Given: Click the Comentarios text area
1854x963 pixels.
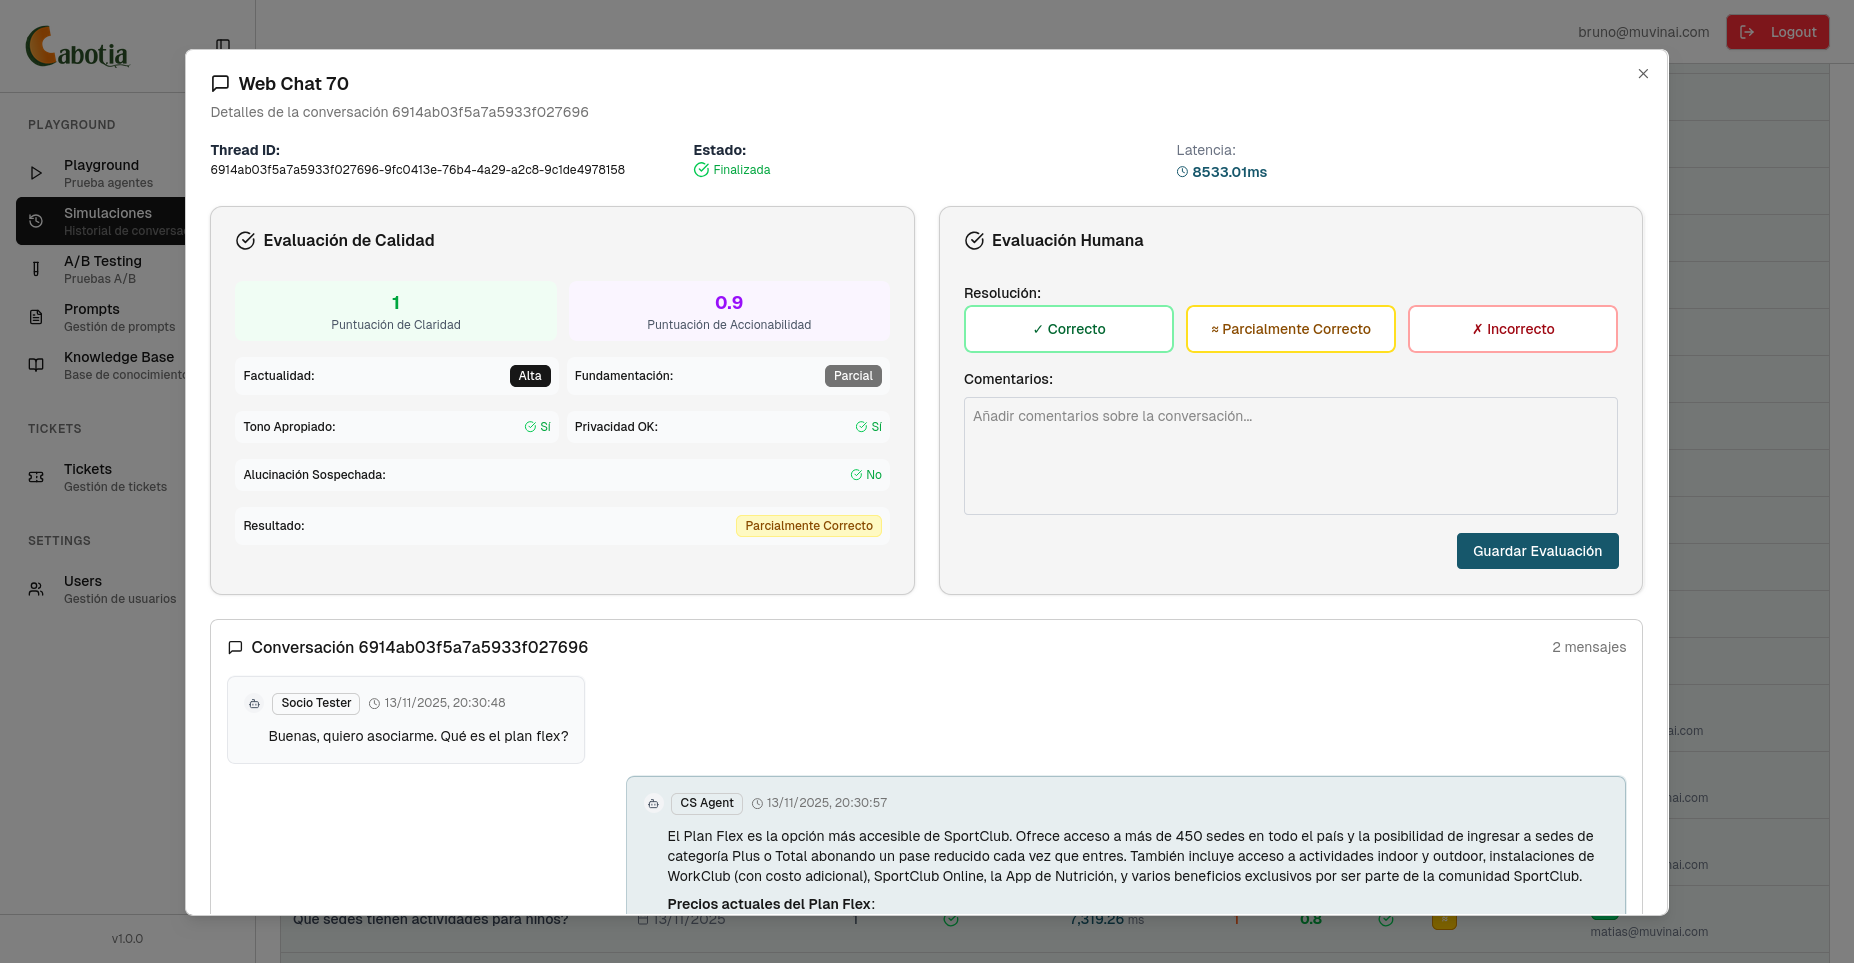Looking at the screenshot, I should point(1290,456).
